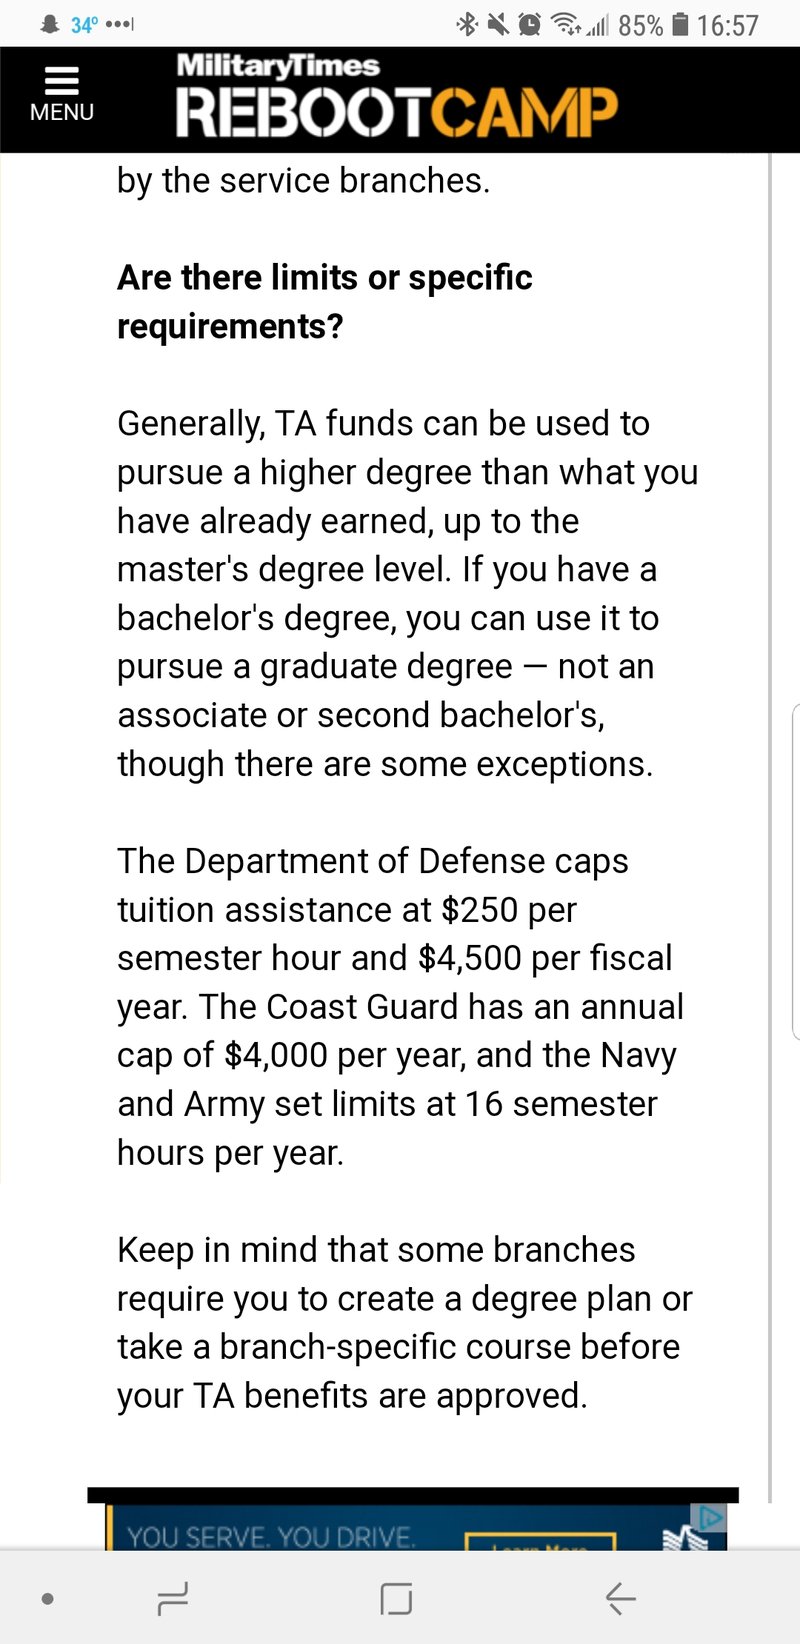This screenshot has height=1644, width=800.
Task: Tap the muted sound status icon
Action: [x=497, y=25]
